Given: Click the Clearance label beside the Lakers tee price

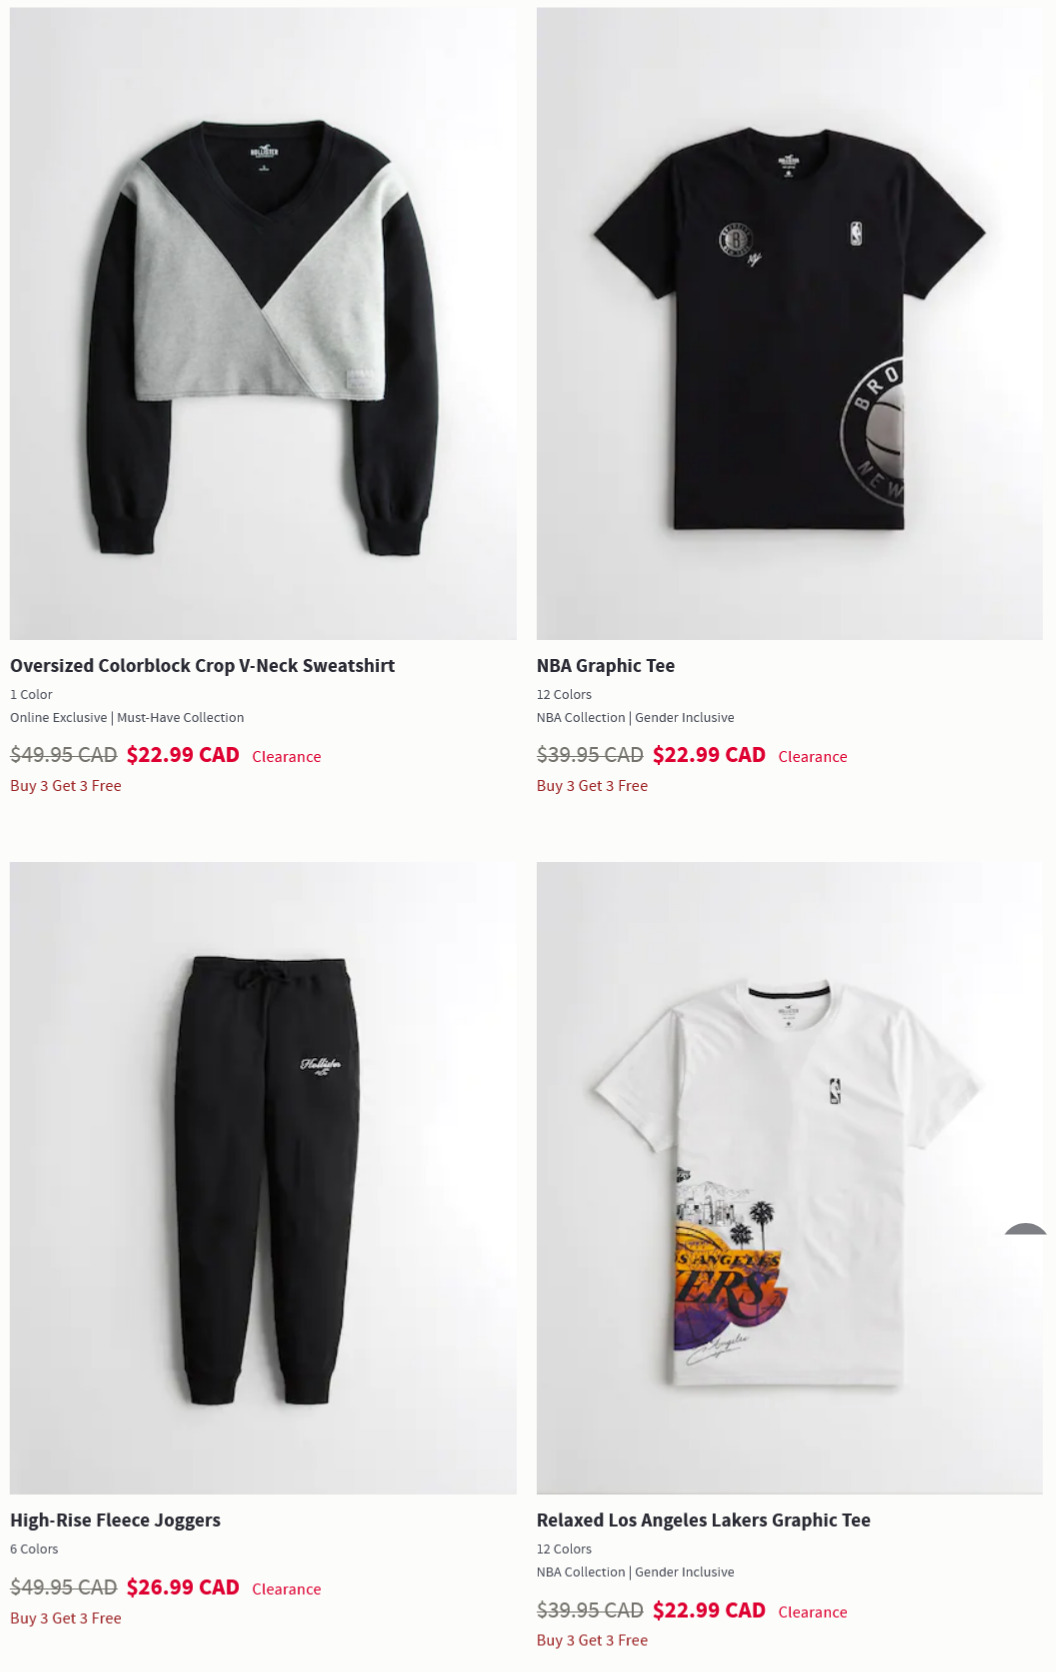Looking at the screenshot, I should (812, 1612).
